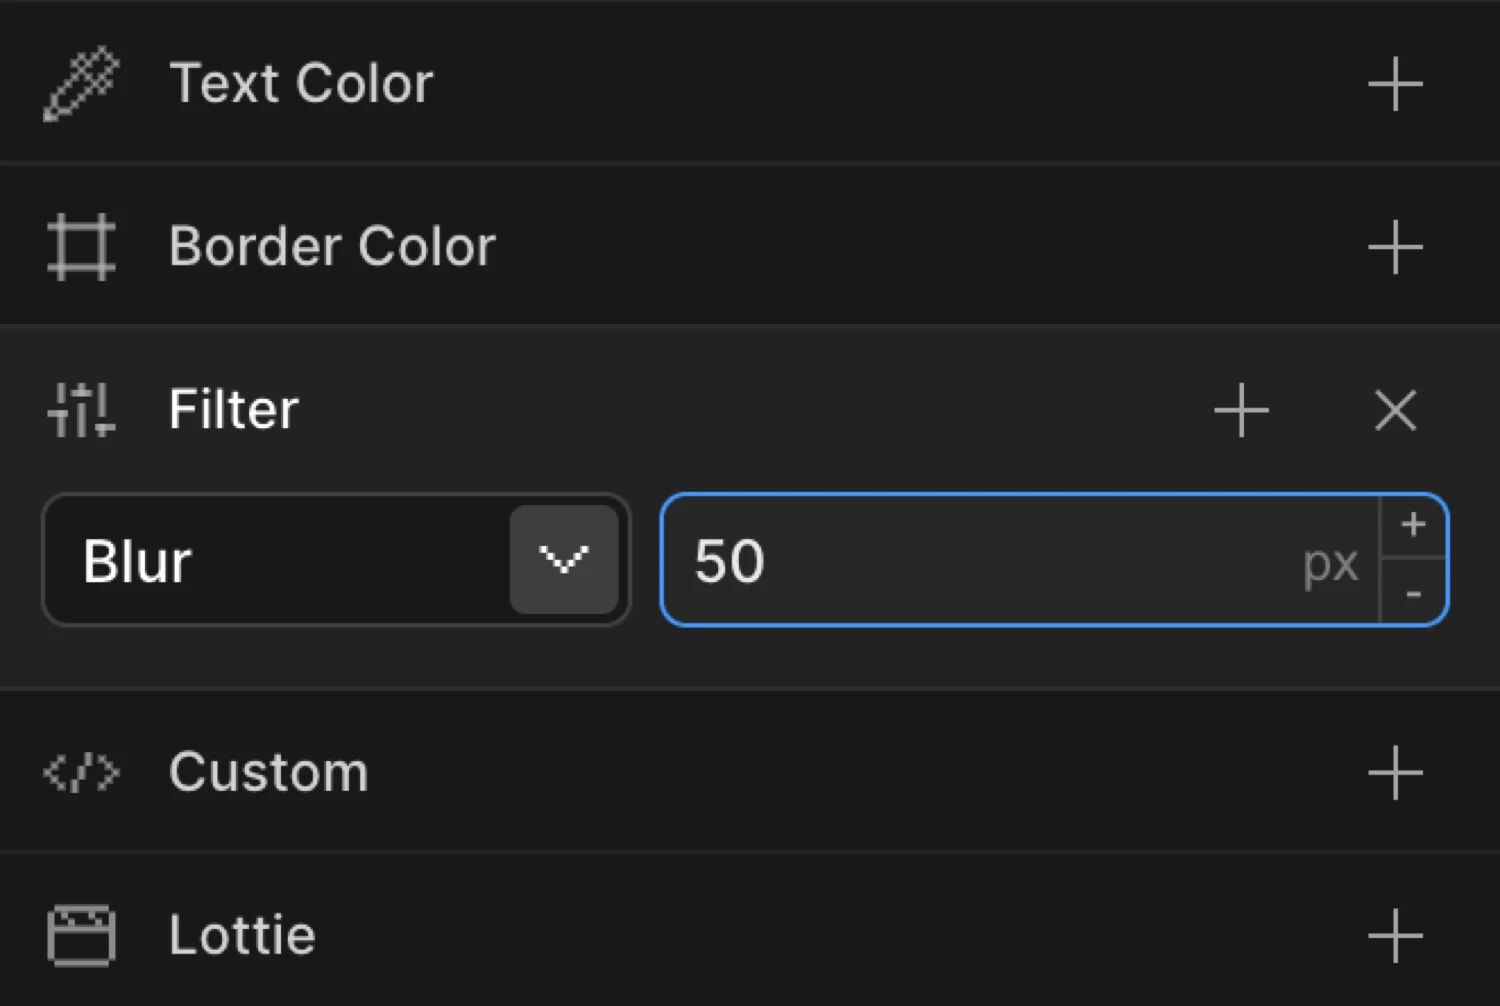Click the Custom code brackets icon
Viewport: 1500px width, 1006px height.
pos(80,772)
